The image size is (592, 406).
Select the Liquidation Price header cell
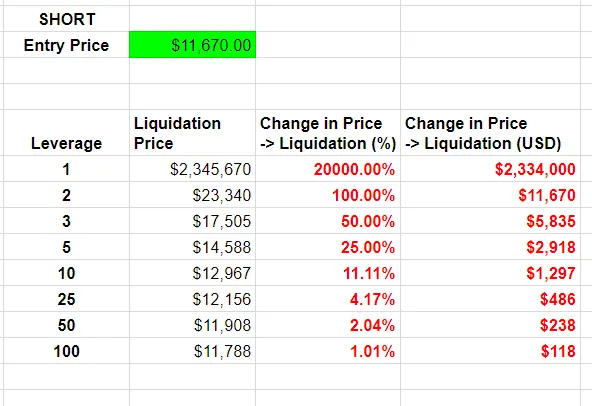[x=193, y=133]
